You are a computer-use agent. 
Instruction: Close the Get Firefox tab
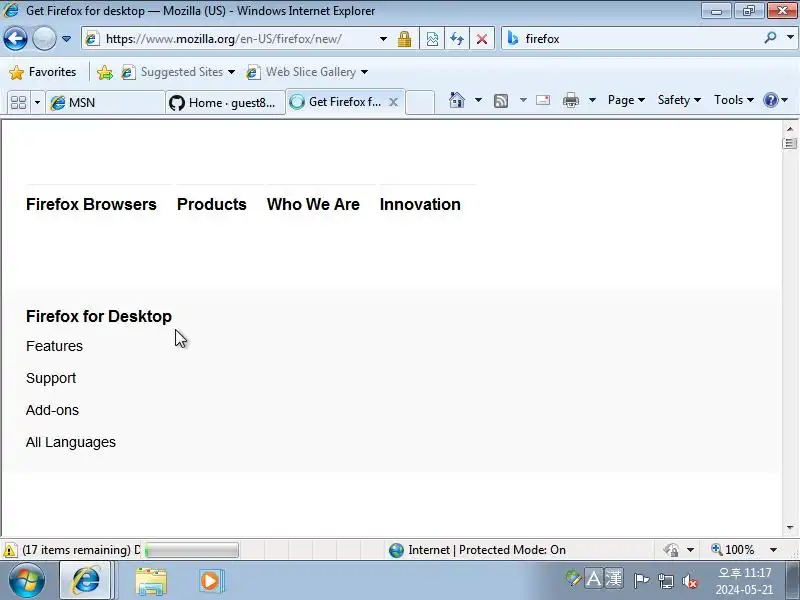(x=393, y=102)
